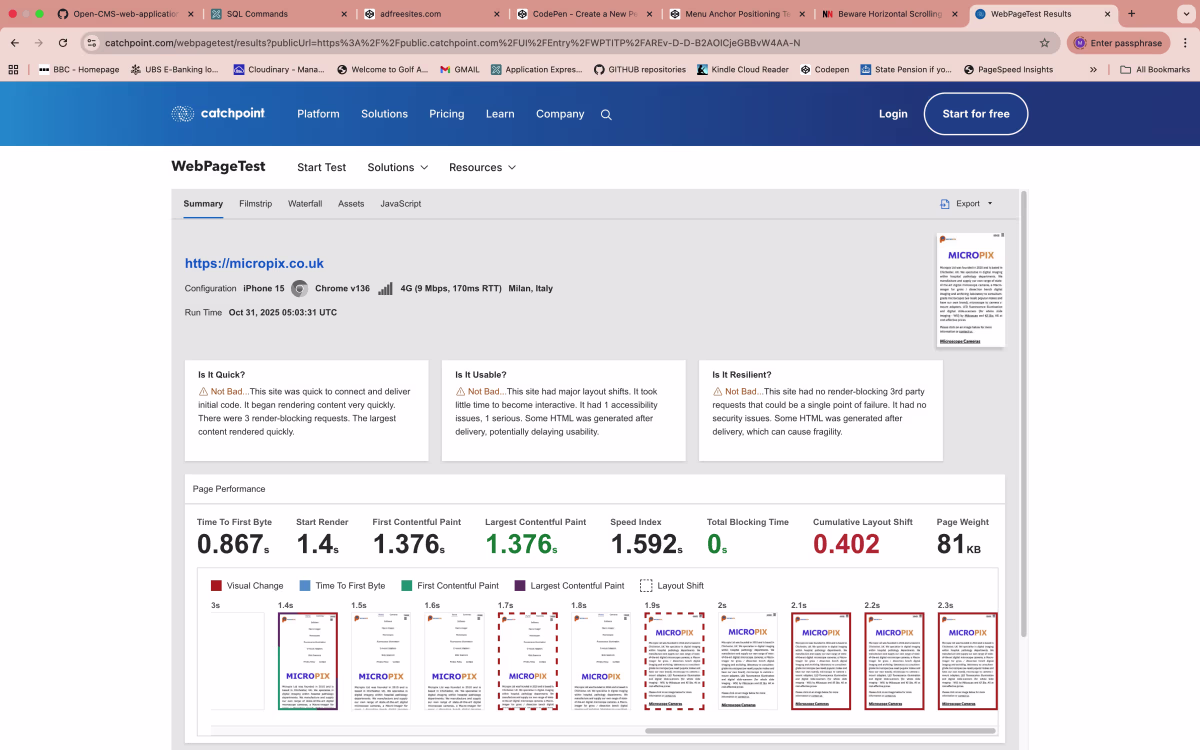The height and width of the screenshot is (750, 1200).
Task: Select the Filmstrip tab
Action: point(255,203)
